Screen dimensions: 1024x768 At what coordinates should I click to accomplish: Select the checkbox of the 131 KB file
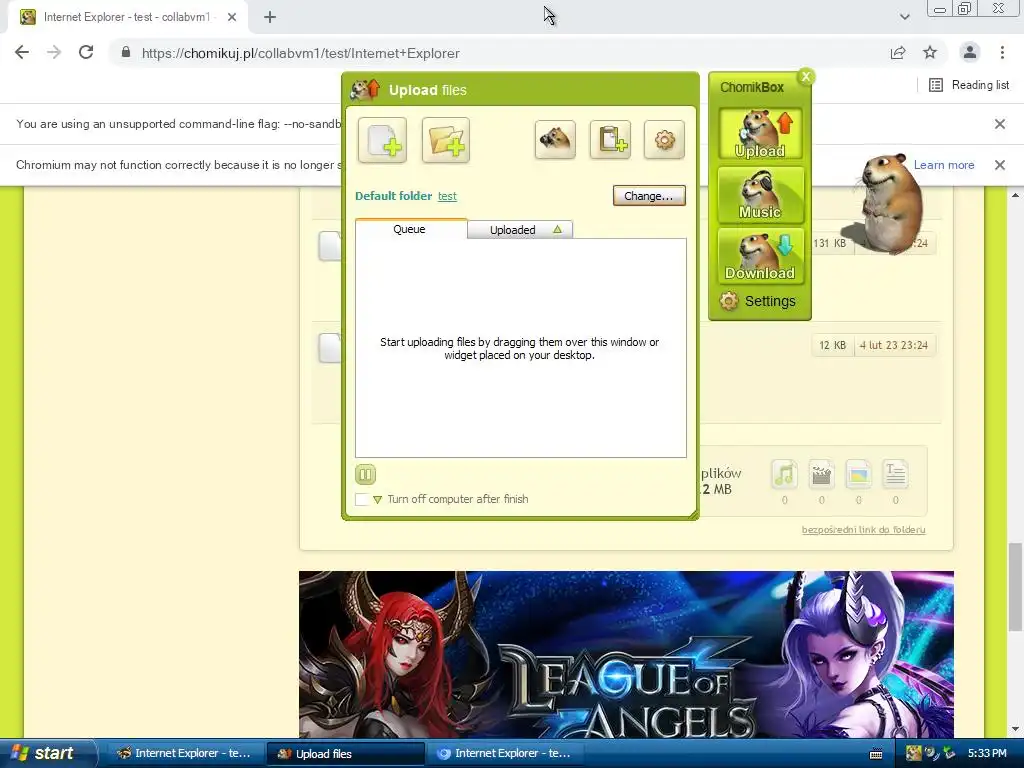[x=330, y=246]
